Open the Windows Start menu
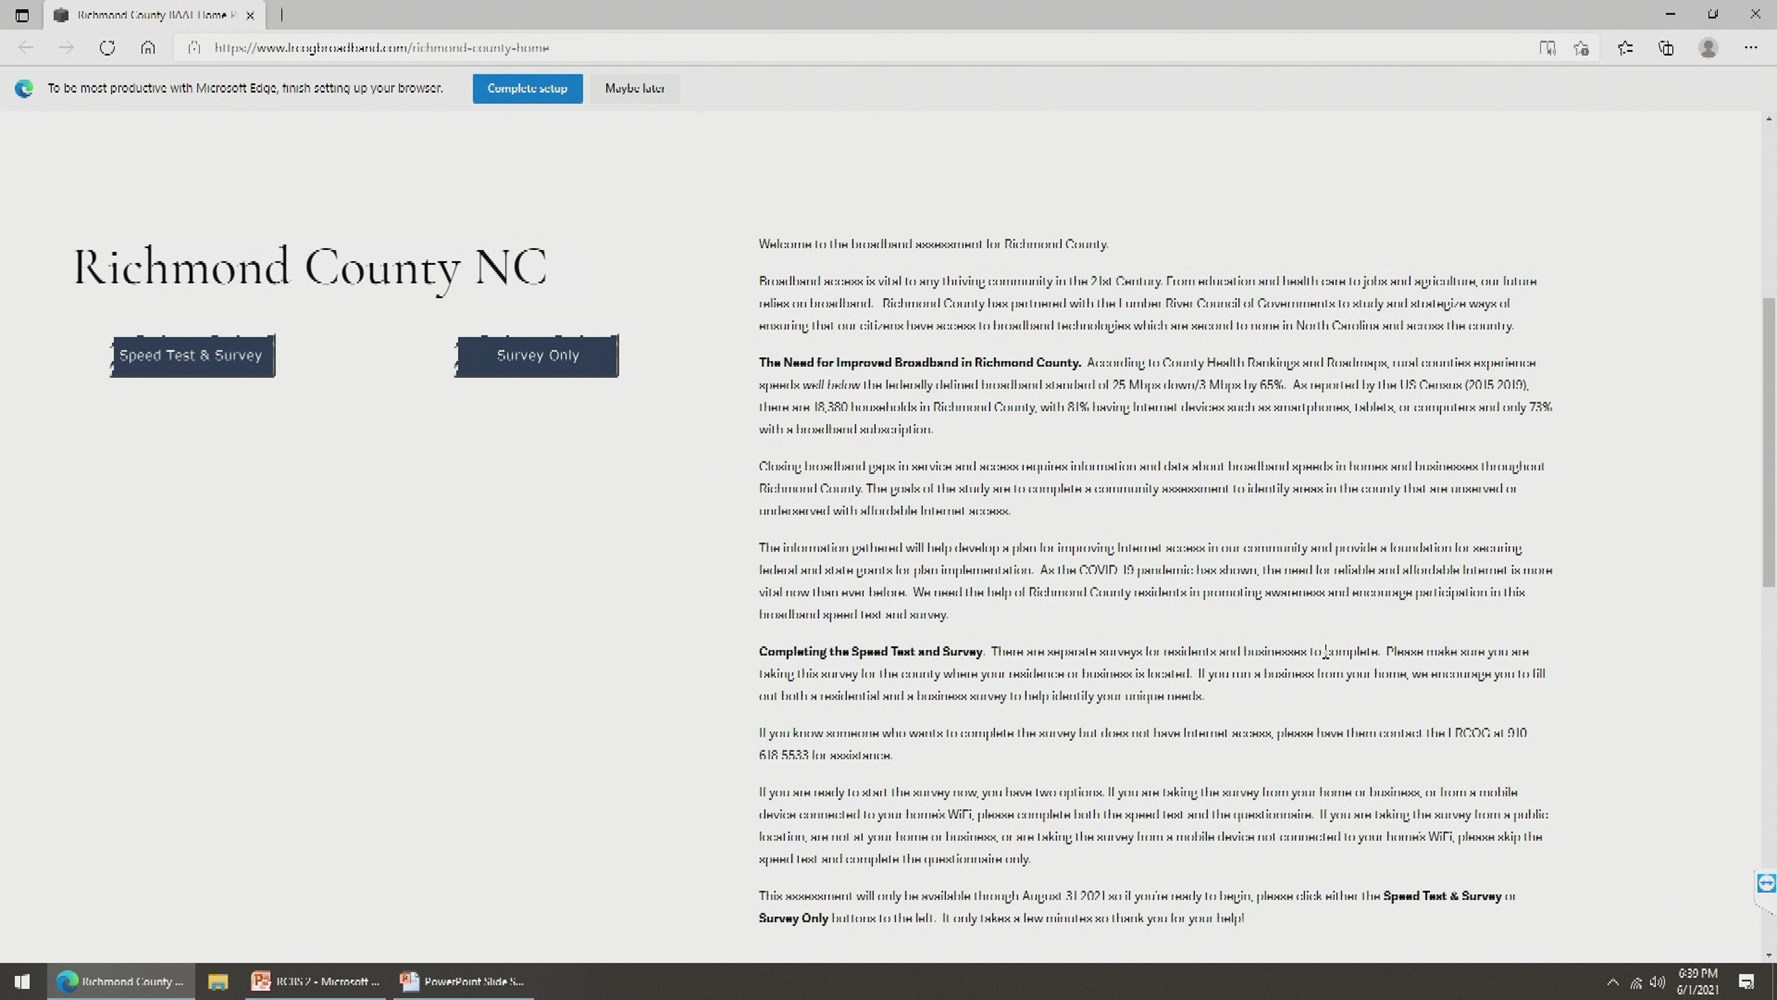This screenshot has width=1777, height=1000. (x=22, y=981)
